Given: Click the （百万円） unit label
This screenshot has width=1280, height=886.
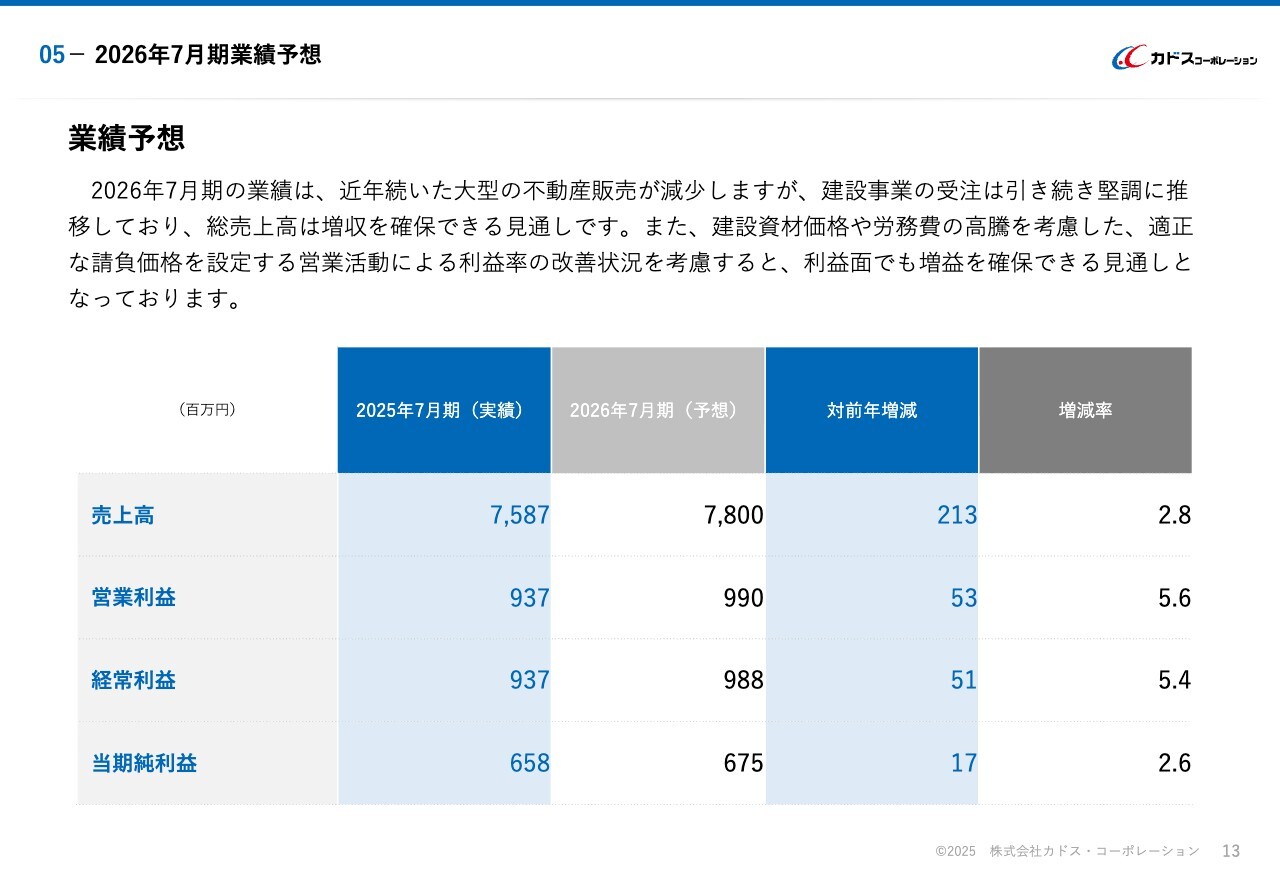Looking at the screenshot, I should click(207, 409).
